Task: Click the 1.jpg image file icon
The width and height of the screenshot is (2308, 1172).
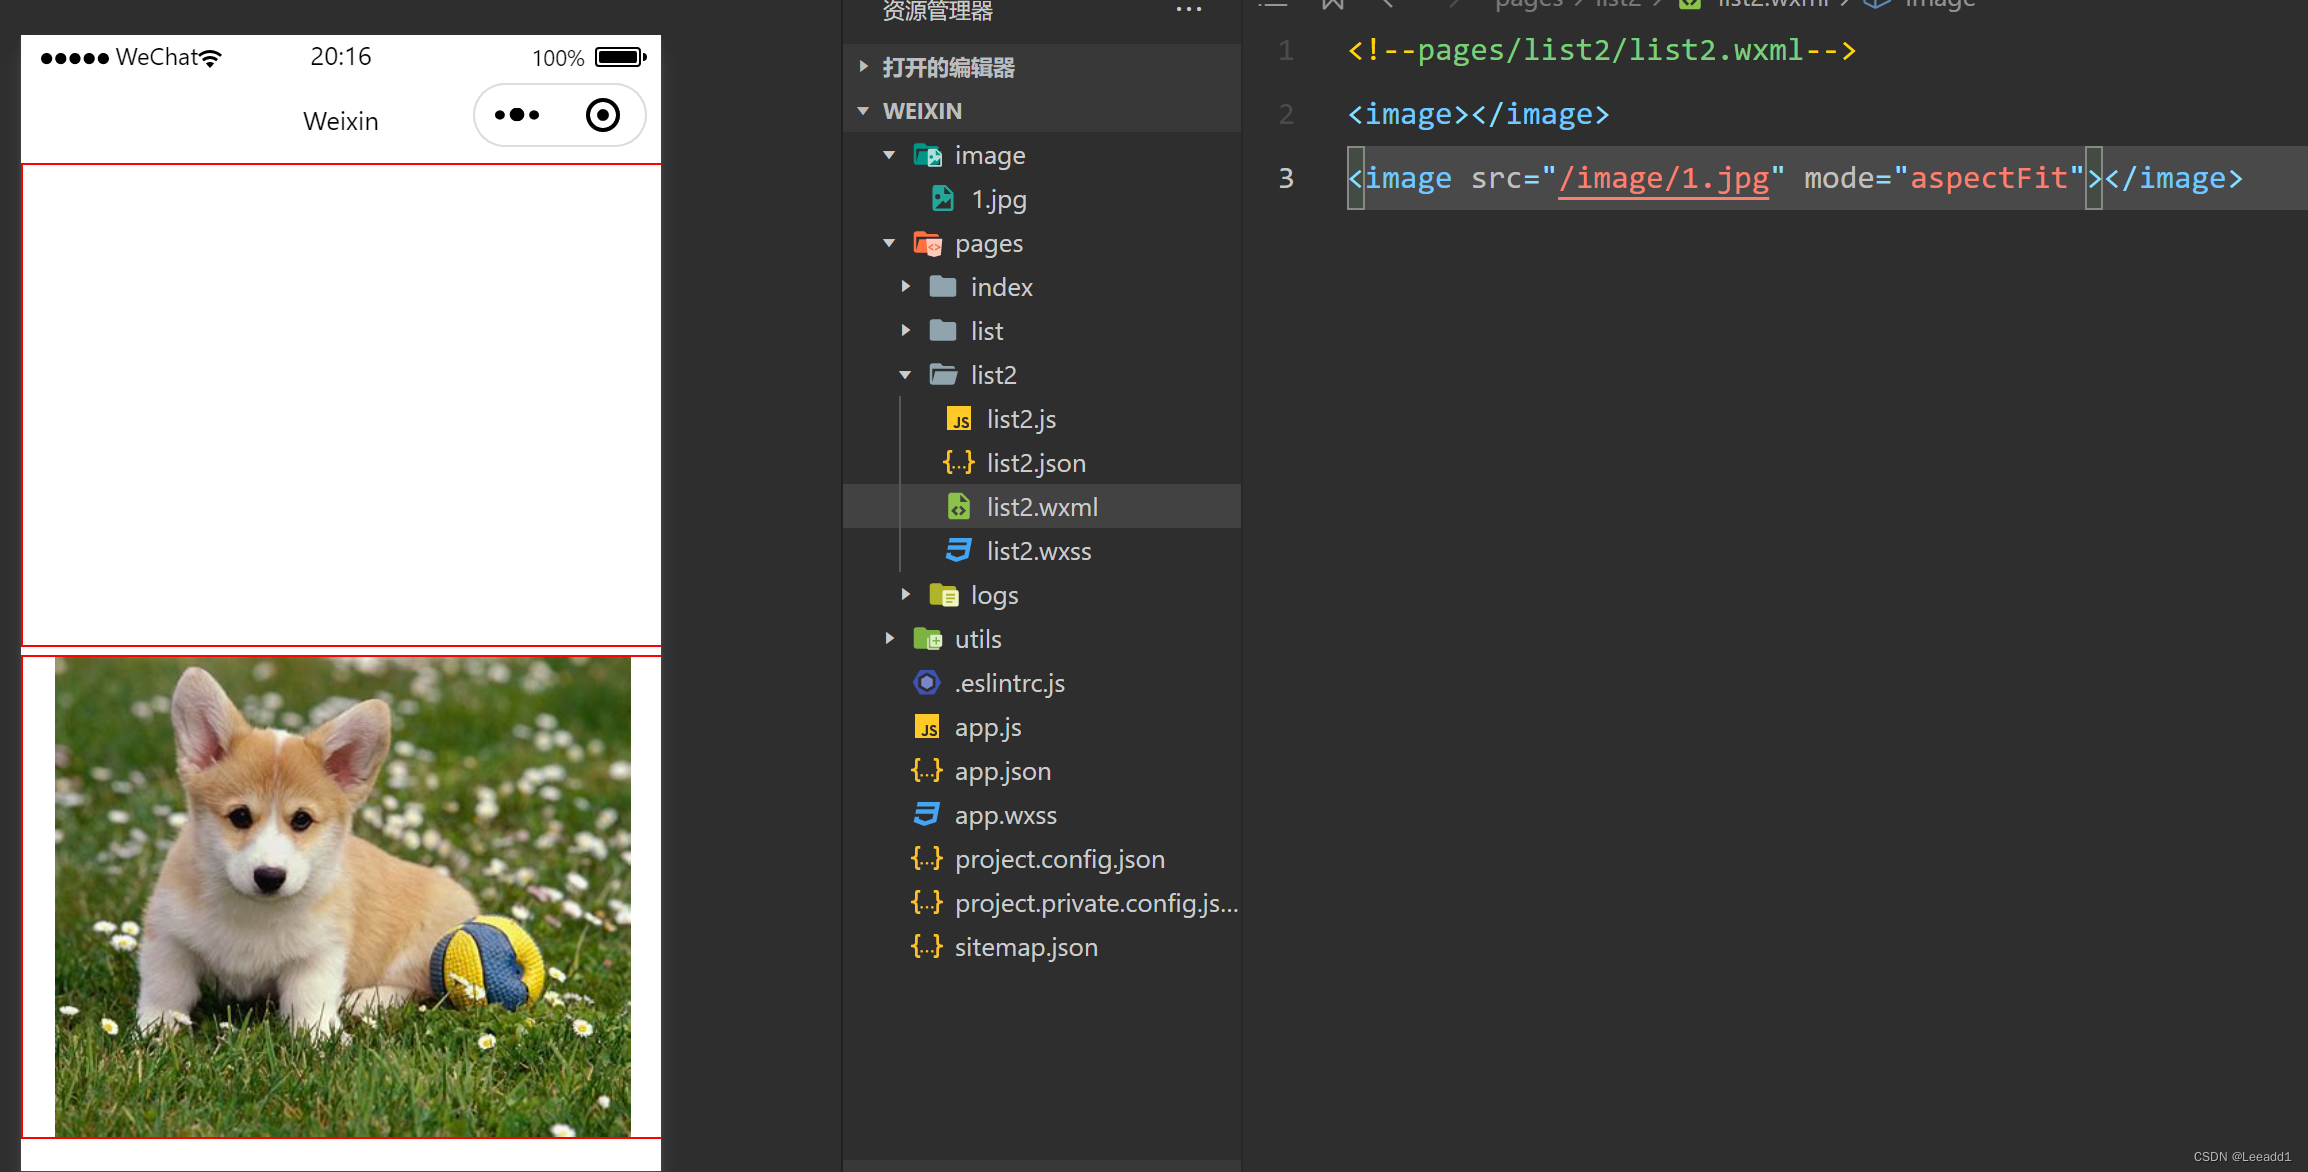Action: pos(942,199)
